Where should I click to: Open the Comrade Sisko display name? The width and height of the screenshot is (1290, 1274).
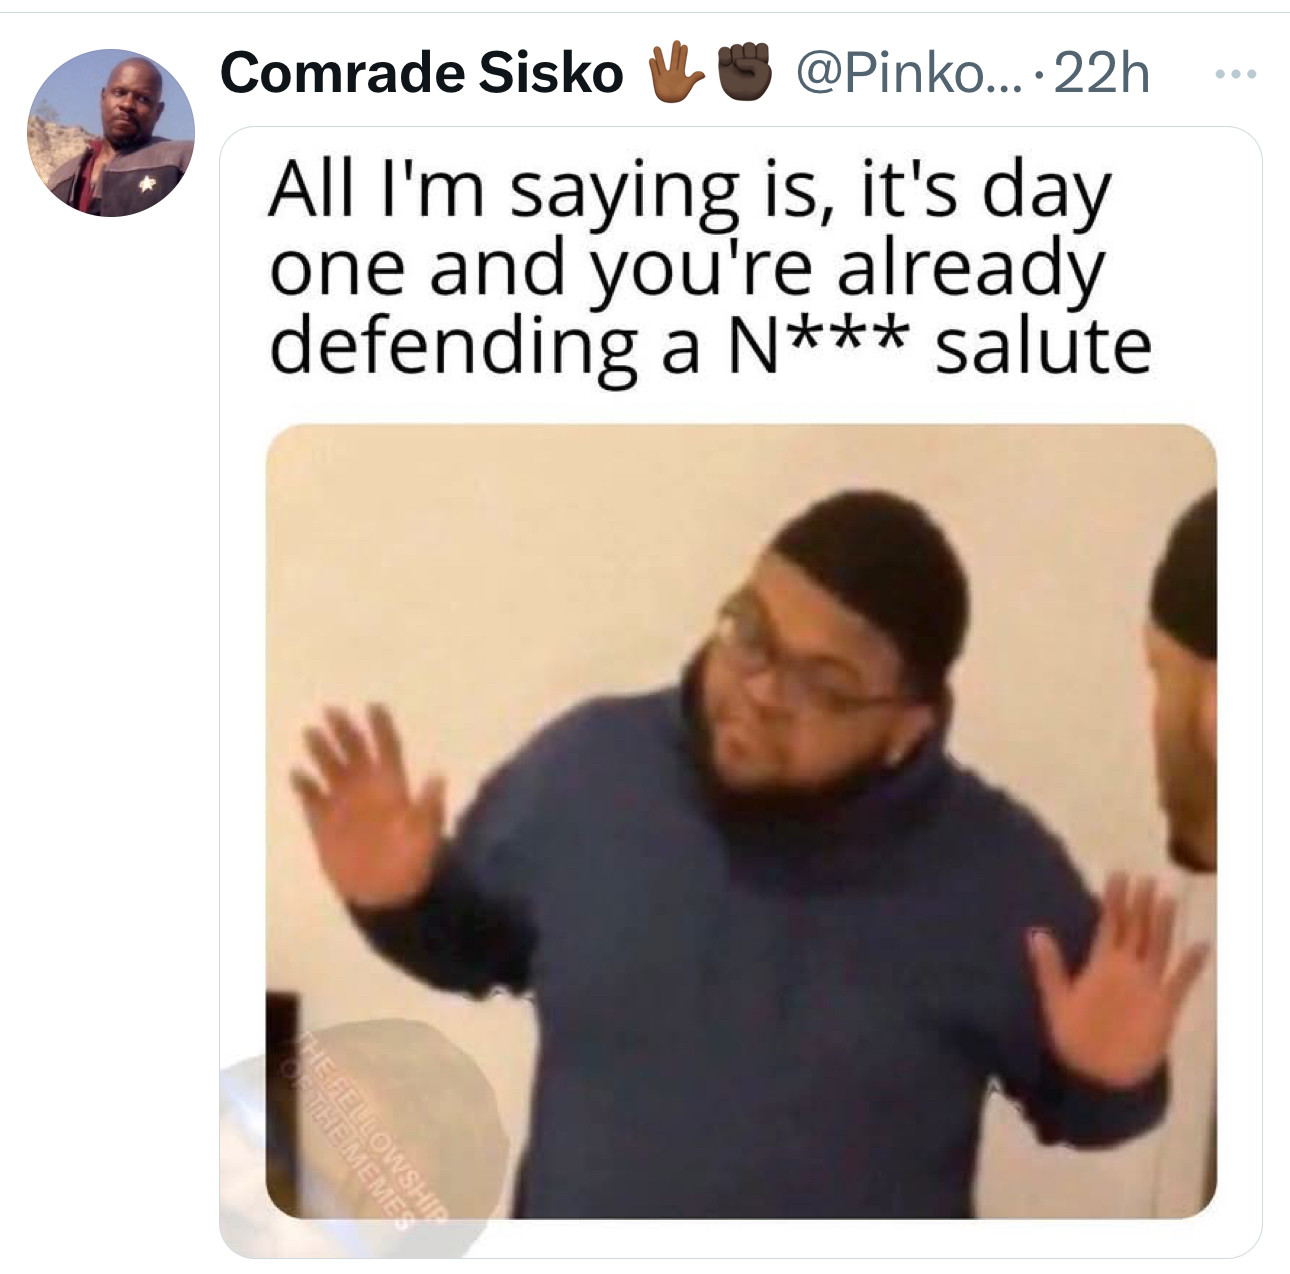420,74
